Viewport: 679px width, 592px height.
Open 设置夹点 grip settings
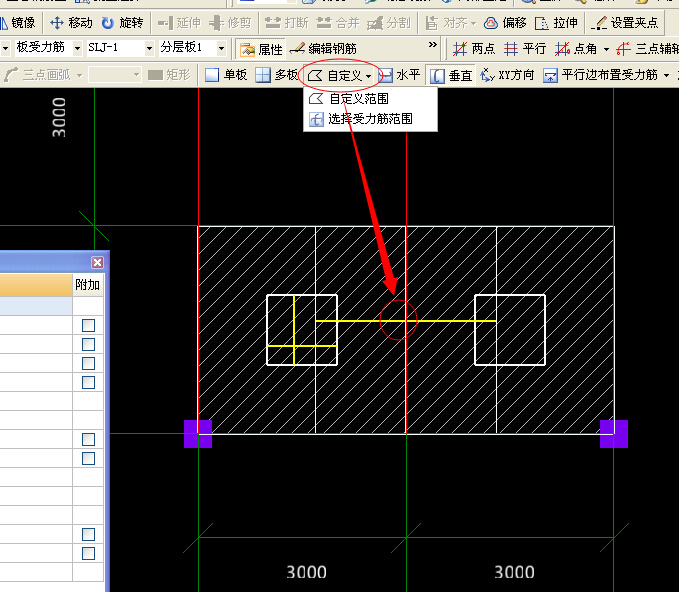pos(625,23)
